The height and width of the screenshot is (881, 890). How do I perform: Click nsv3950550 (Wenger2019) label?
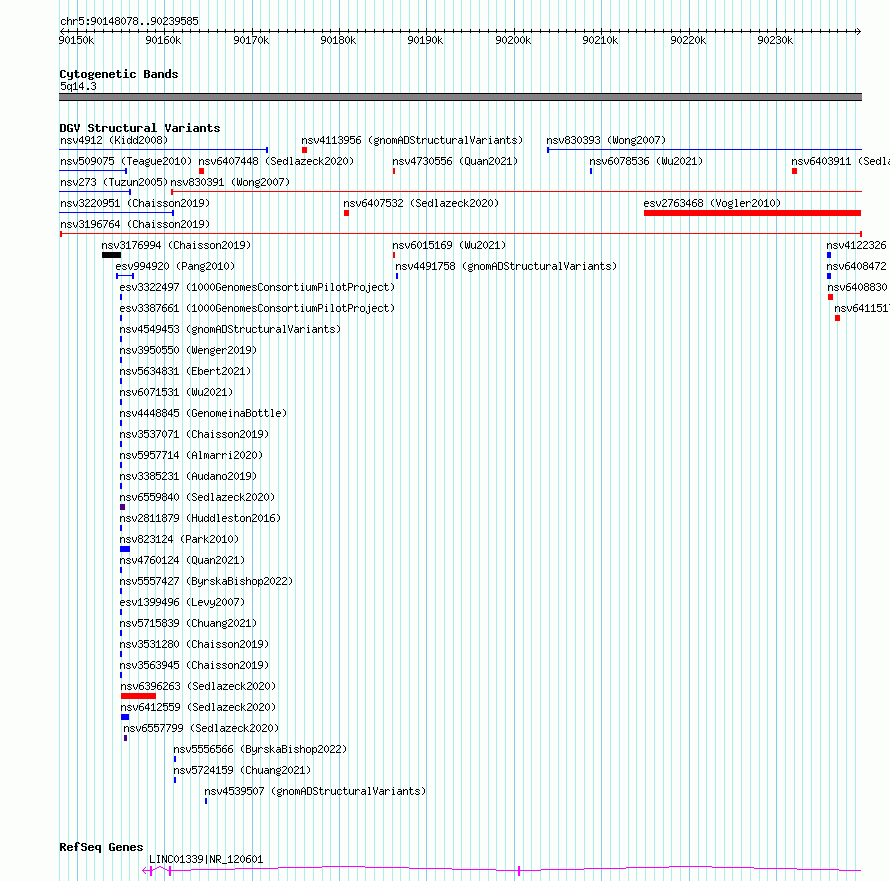click(x=188, y=350)
